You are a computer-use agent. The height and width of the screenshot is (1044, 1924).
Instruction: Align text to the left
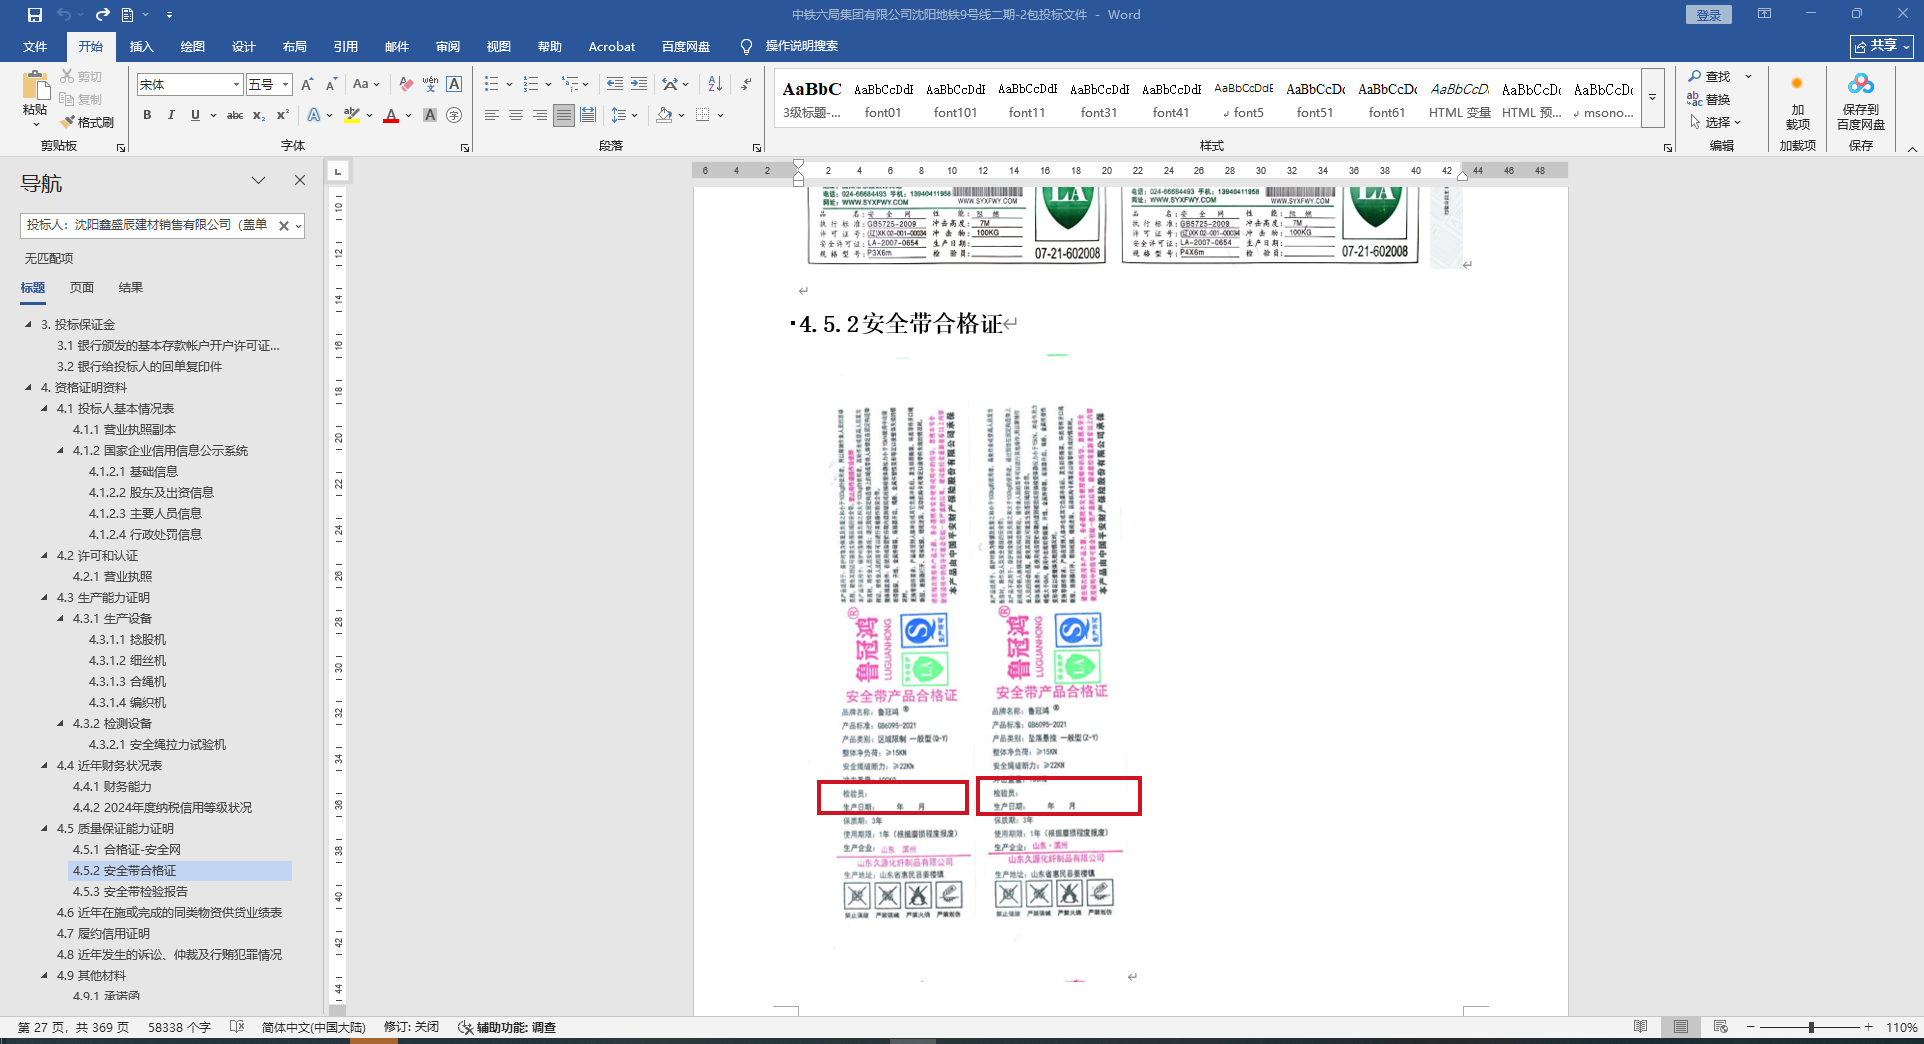(x=492, y=115)
